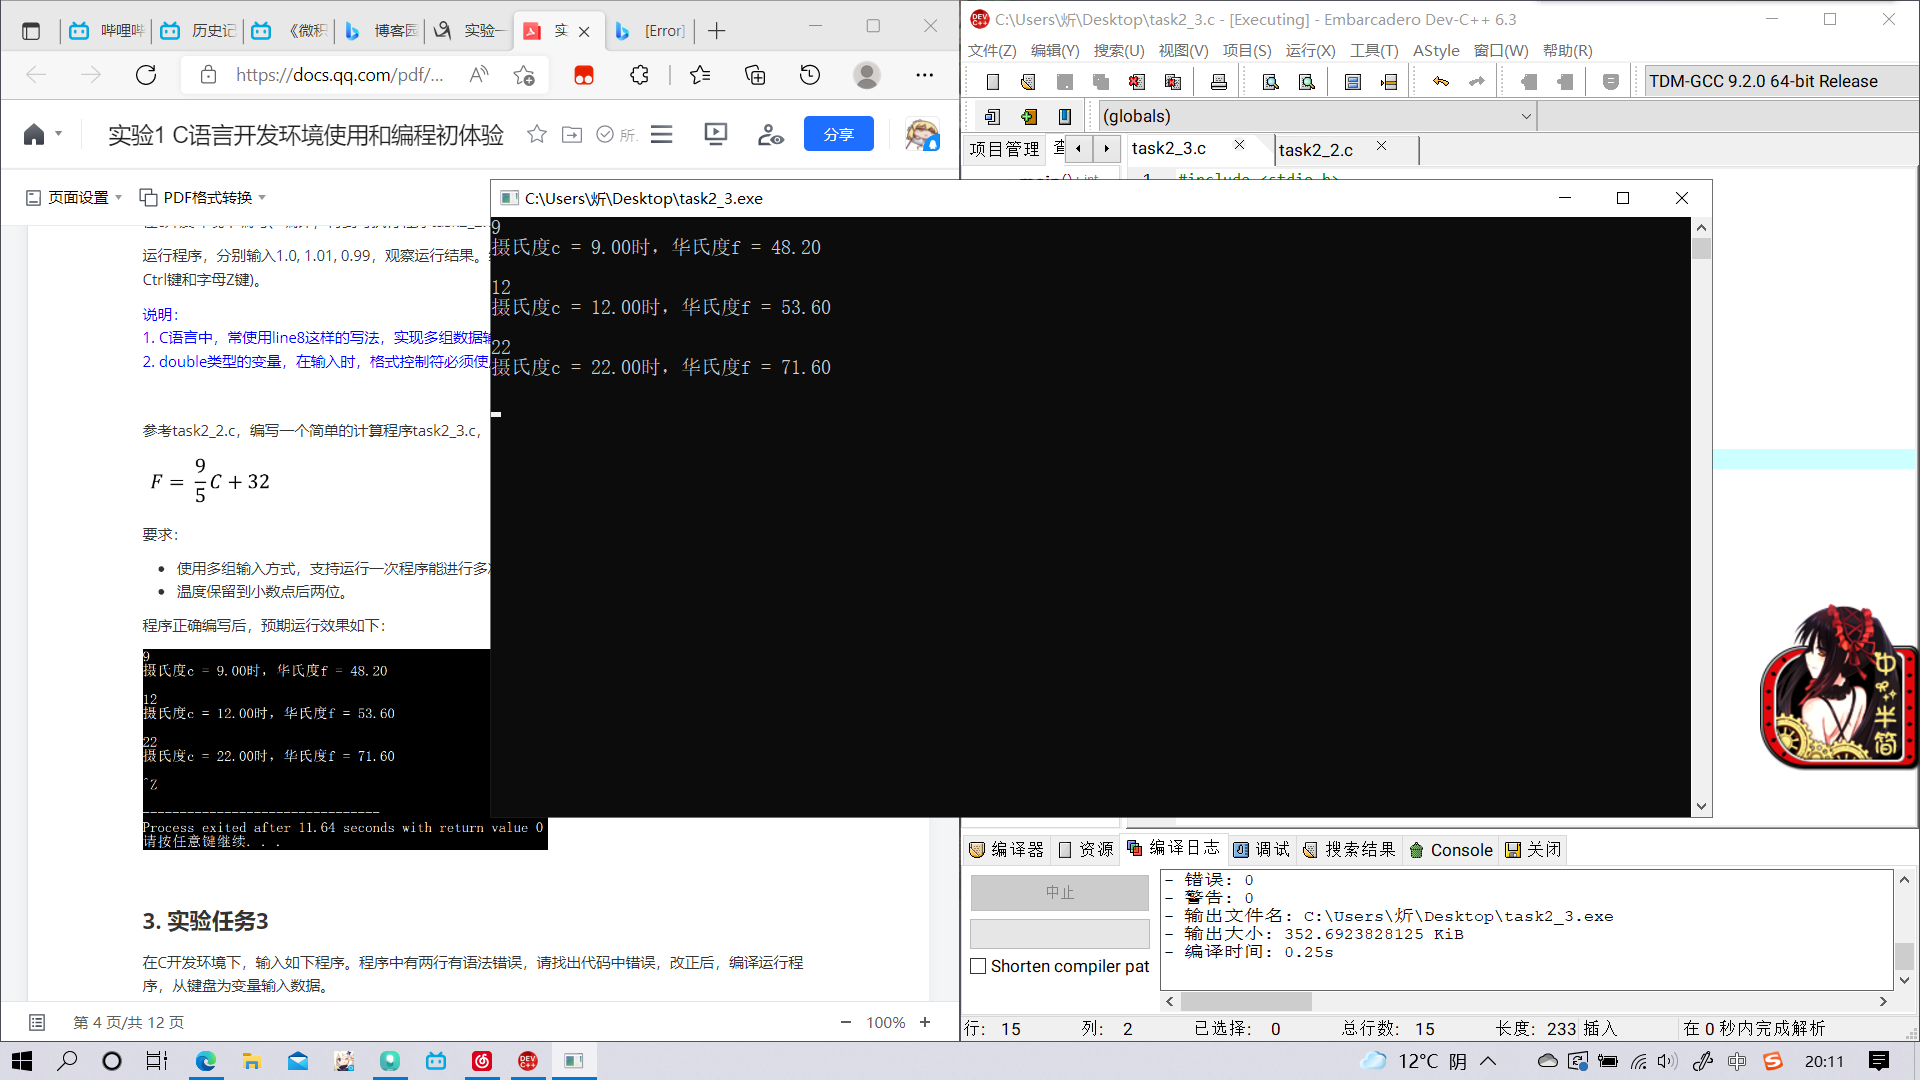This screenshot has height=1080, width=1920.
Task: Click the blue 分享 button
Action: [838, 134]
